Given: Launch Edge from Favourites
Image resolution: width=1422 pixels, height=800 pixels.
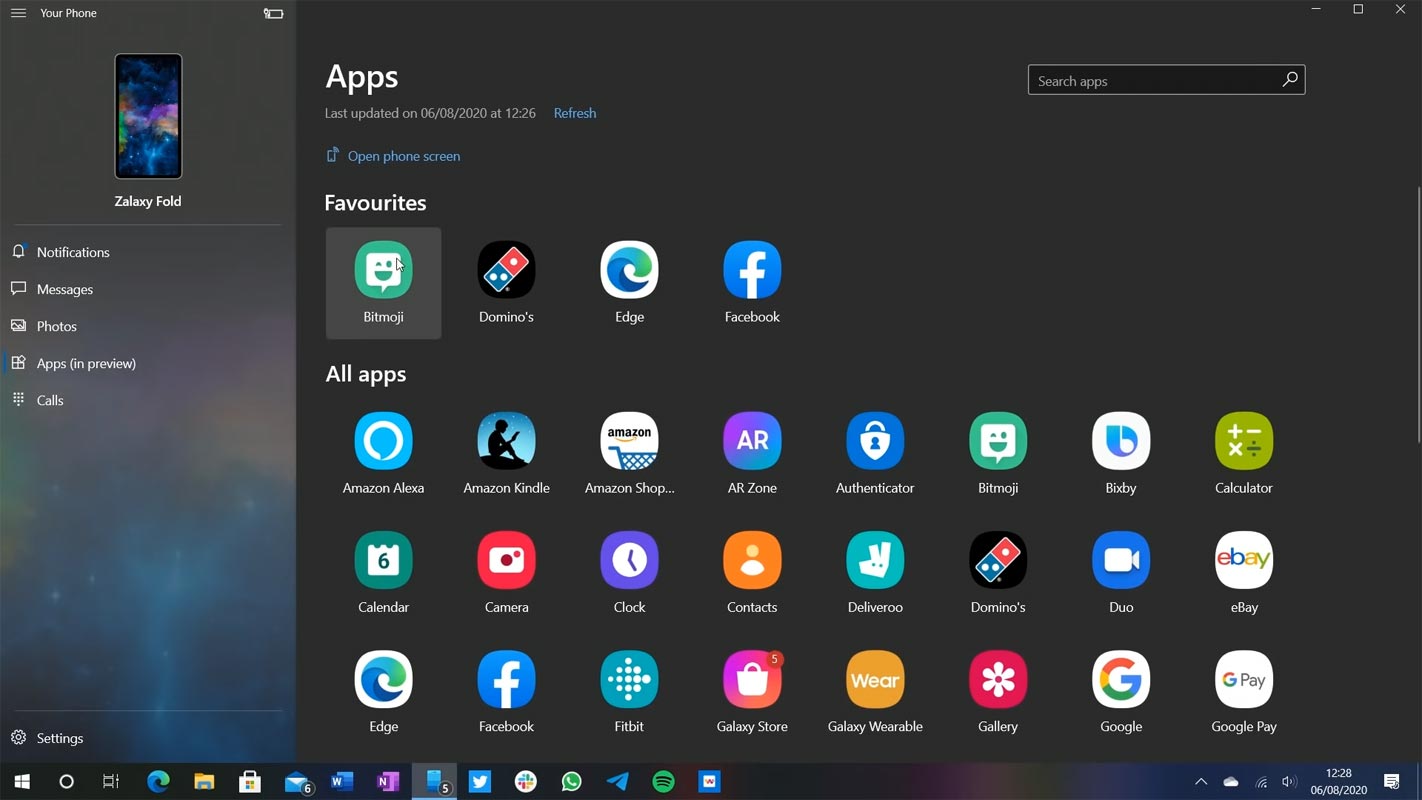Looking at the screenshot, I should point(629,283).
